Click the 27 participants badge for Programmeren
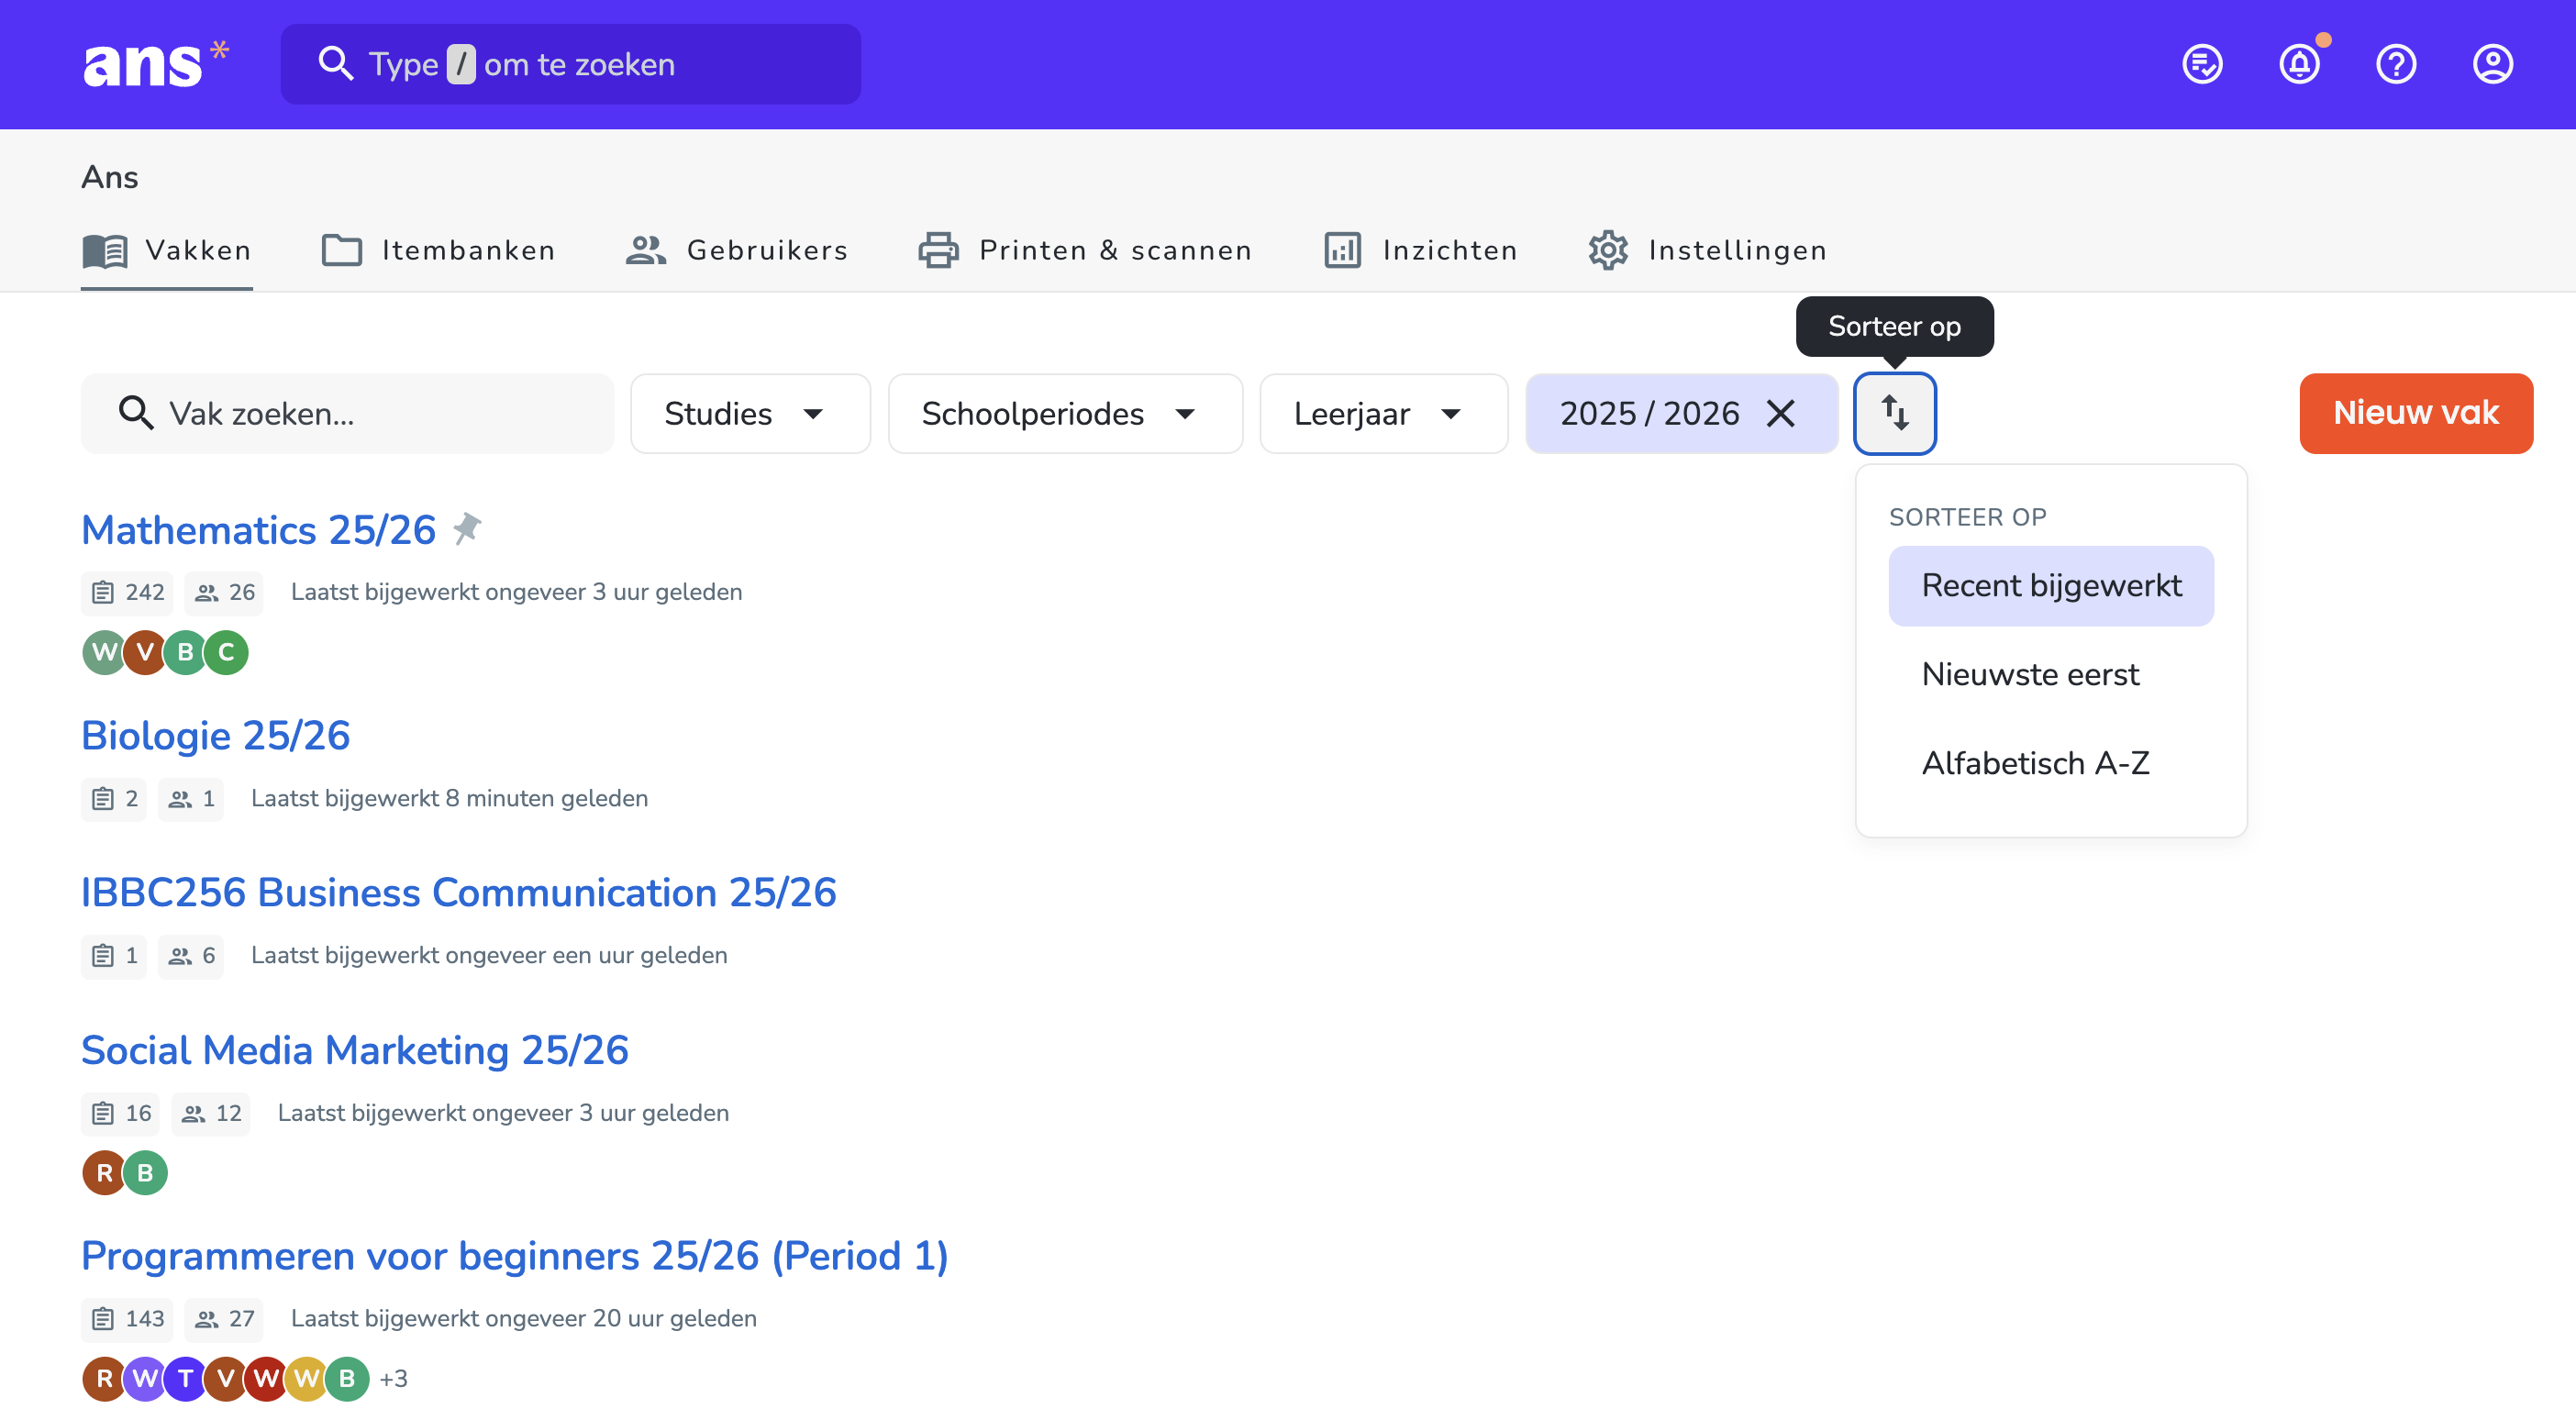This screenshot has width=2576, height=1420. [x=224, y=1318]
